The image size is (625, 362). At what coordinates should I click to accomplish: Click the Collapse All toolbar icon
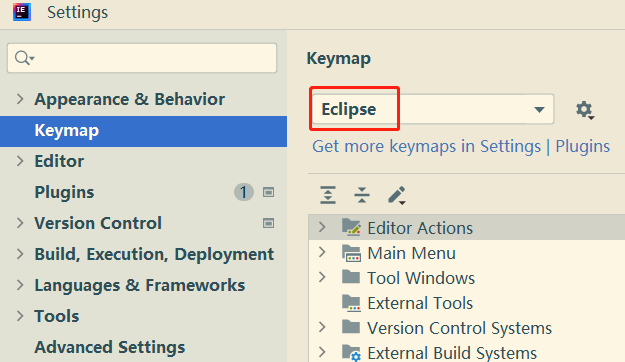[x=362, y=195]
